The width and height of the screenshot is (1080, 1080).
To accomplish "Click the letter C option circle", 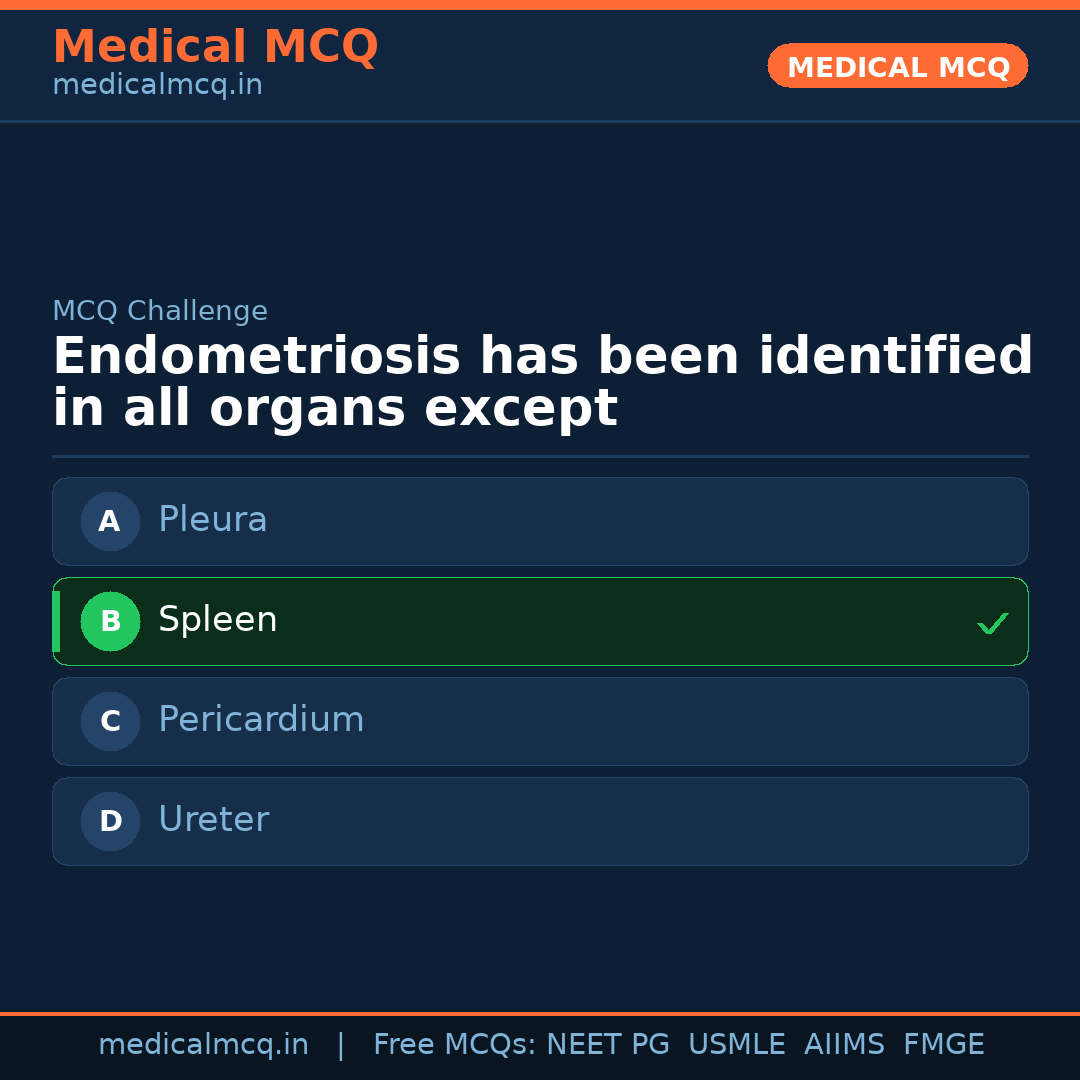I will coord(110,721).
